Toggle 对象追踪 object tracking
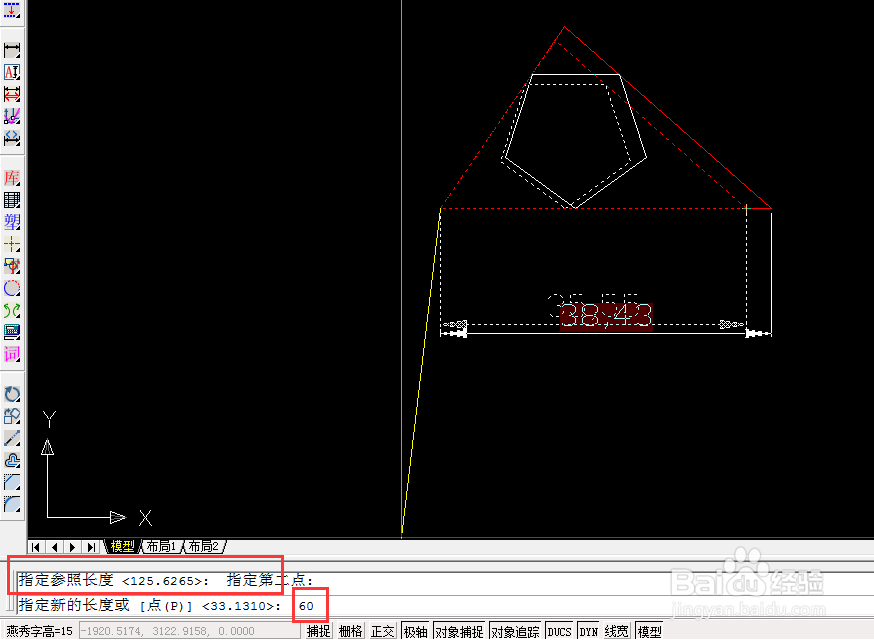This screenshot has width=874, height=640. (516, 631)
